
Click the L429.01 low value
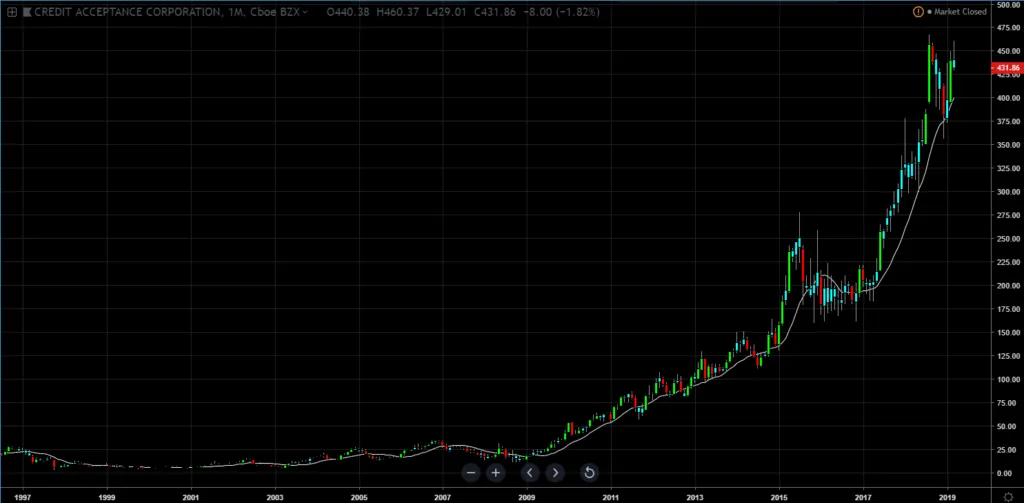point(448,12)
